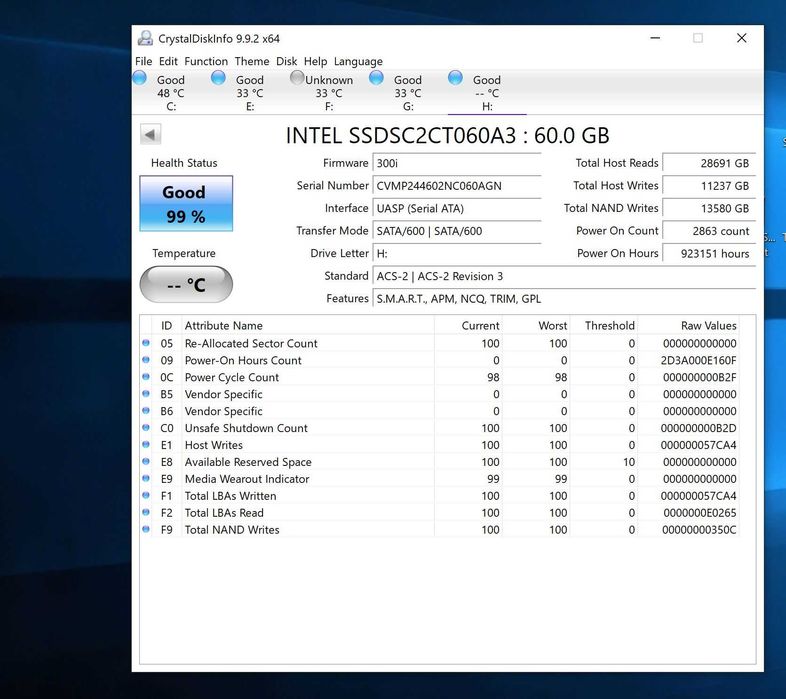
Task: Open the Theme menu
Action: (252, 61)
